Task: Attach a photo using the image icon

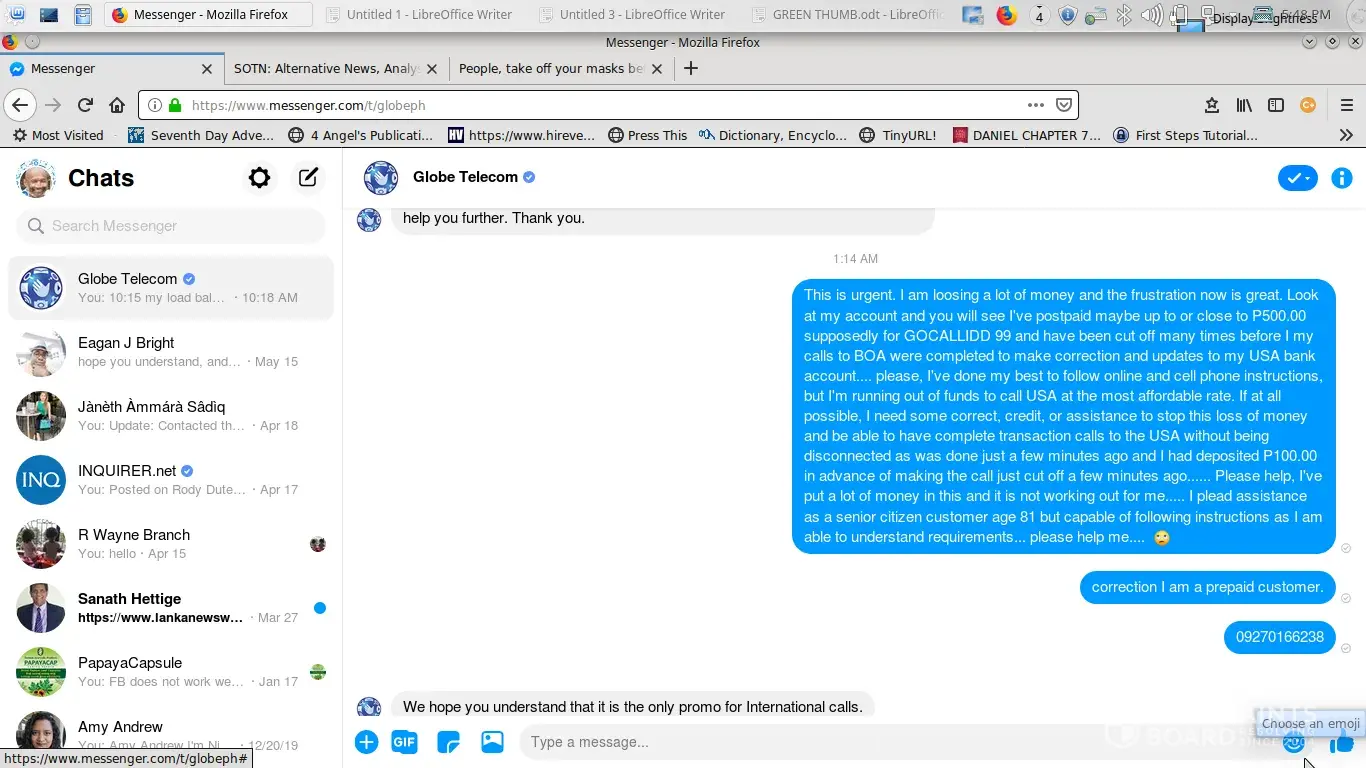Action: pyautogui.click(x=492, y=742)
